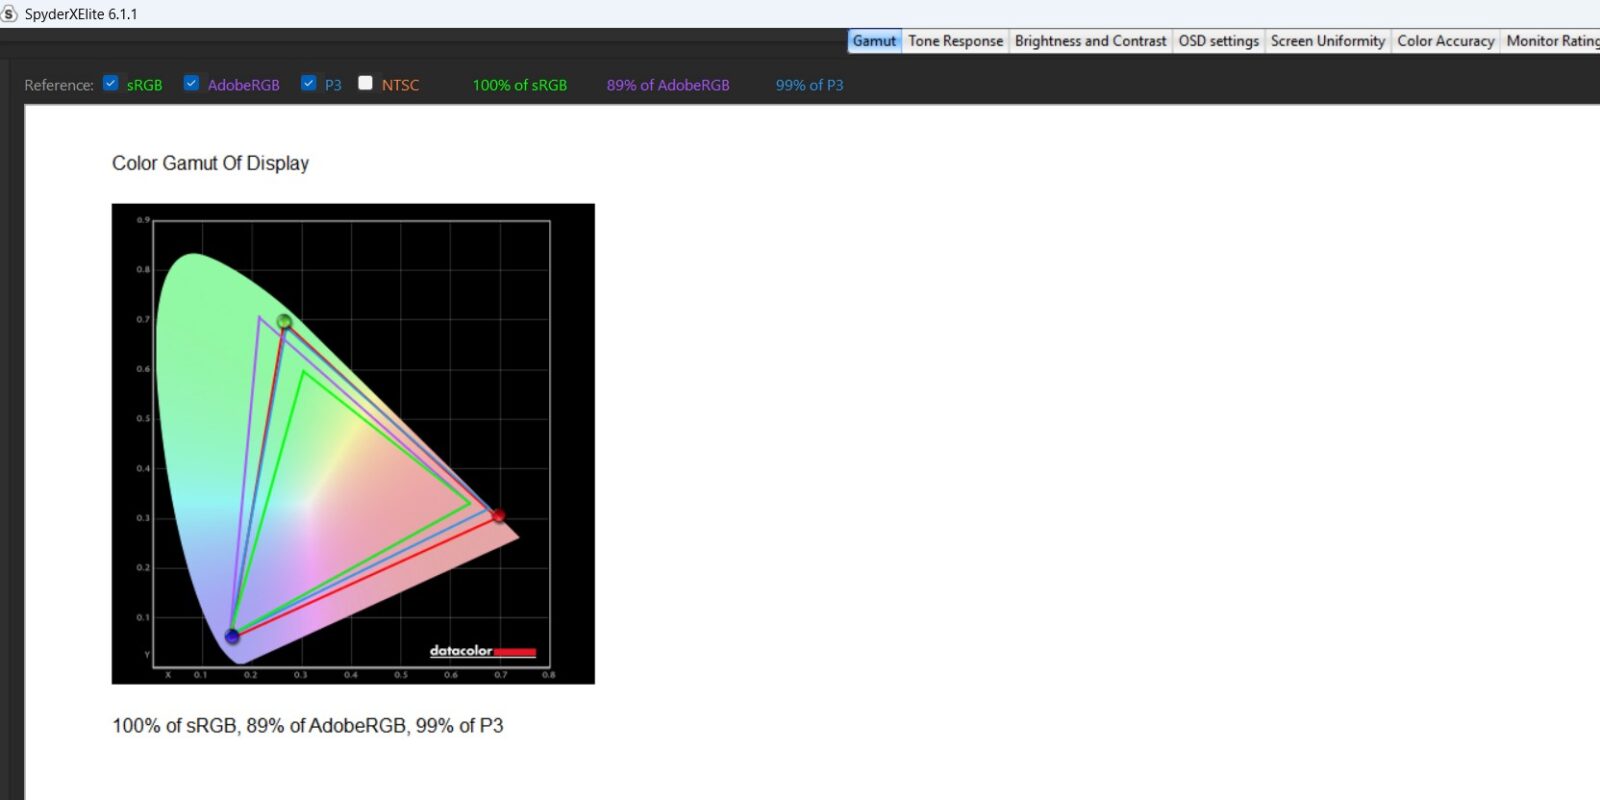Image resolution: width=1600 pixels, height=800 pixels.
Task: Switch to the Tone Response tab
Action: pos(955,41)
